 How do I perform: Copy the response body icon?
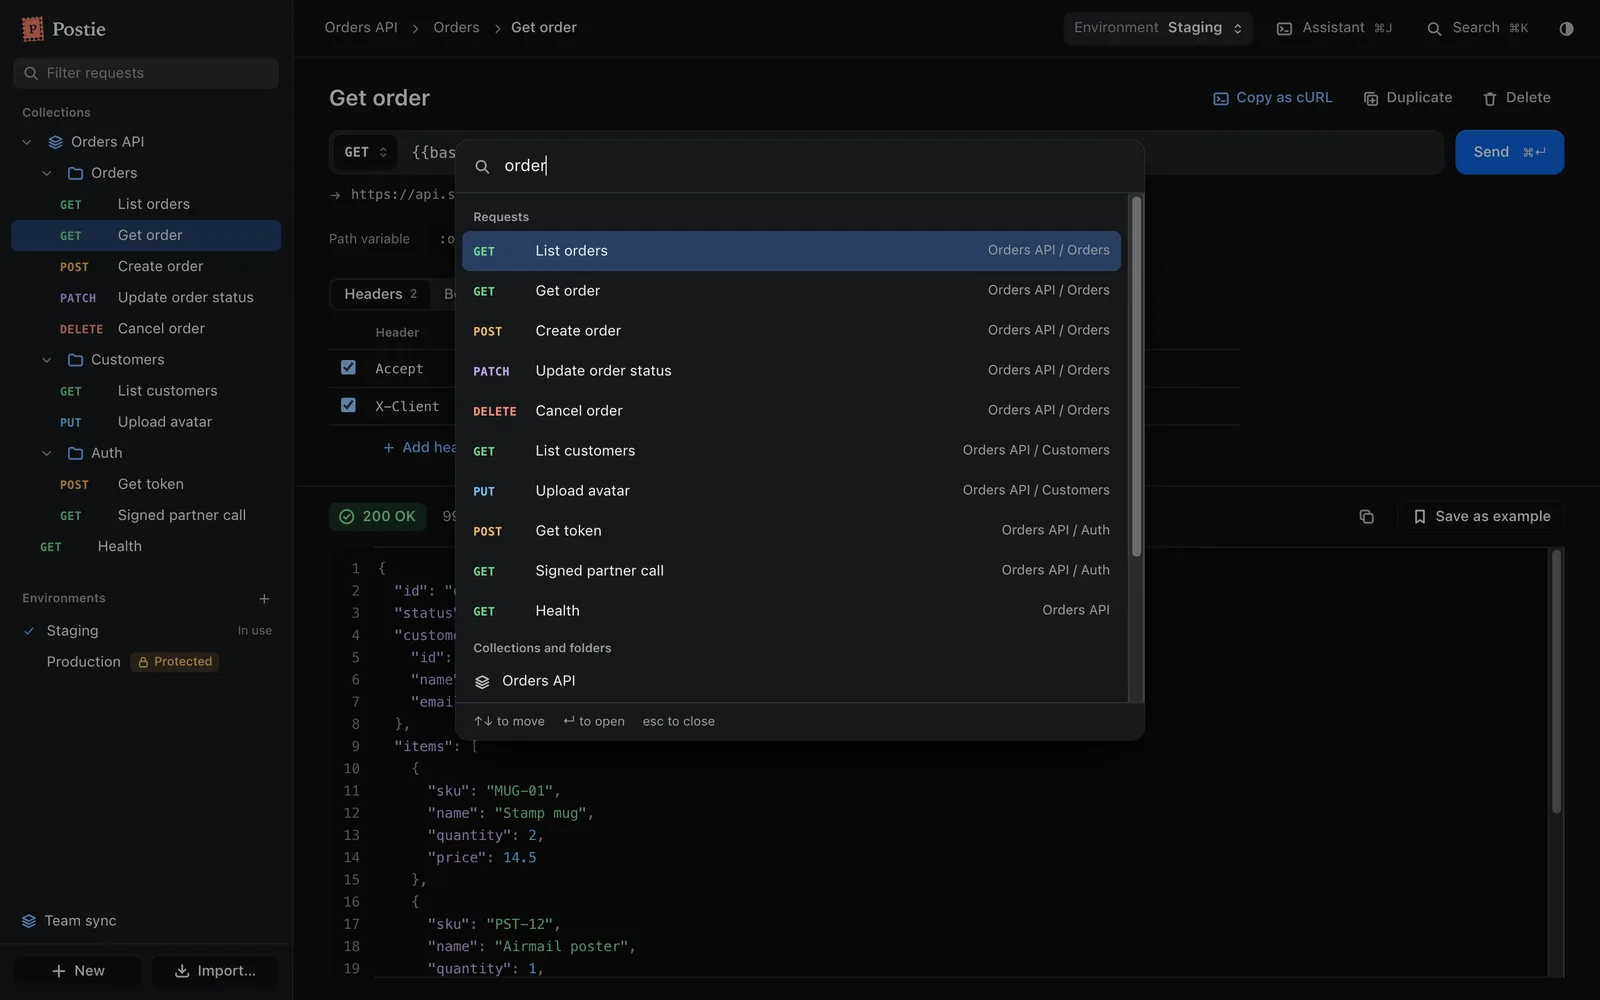1366,517
